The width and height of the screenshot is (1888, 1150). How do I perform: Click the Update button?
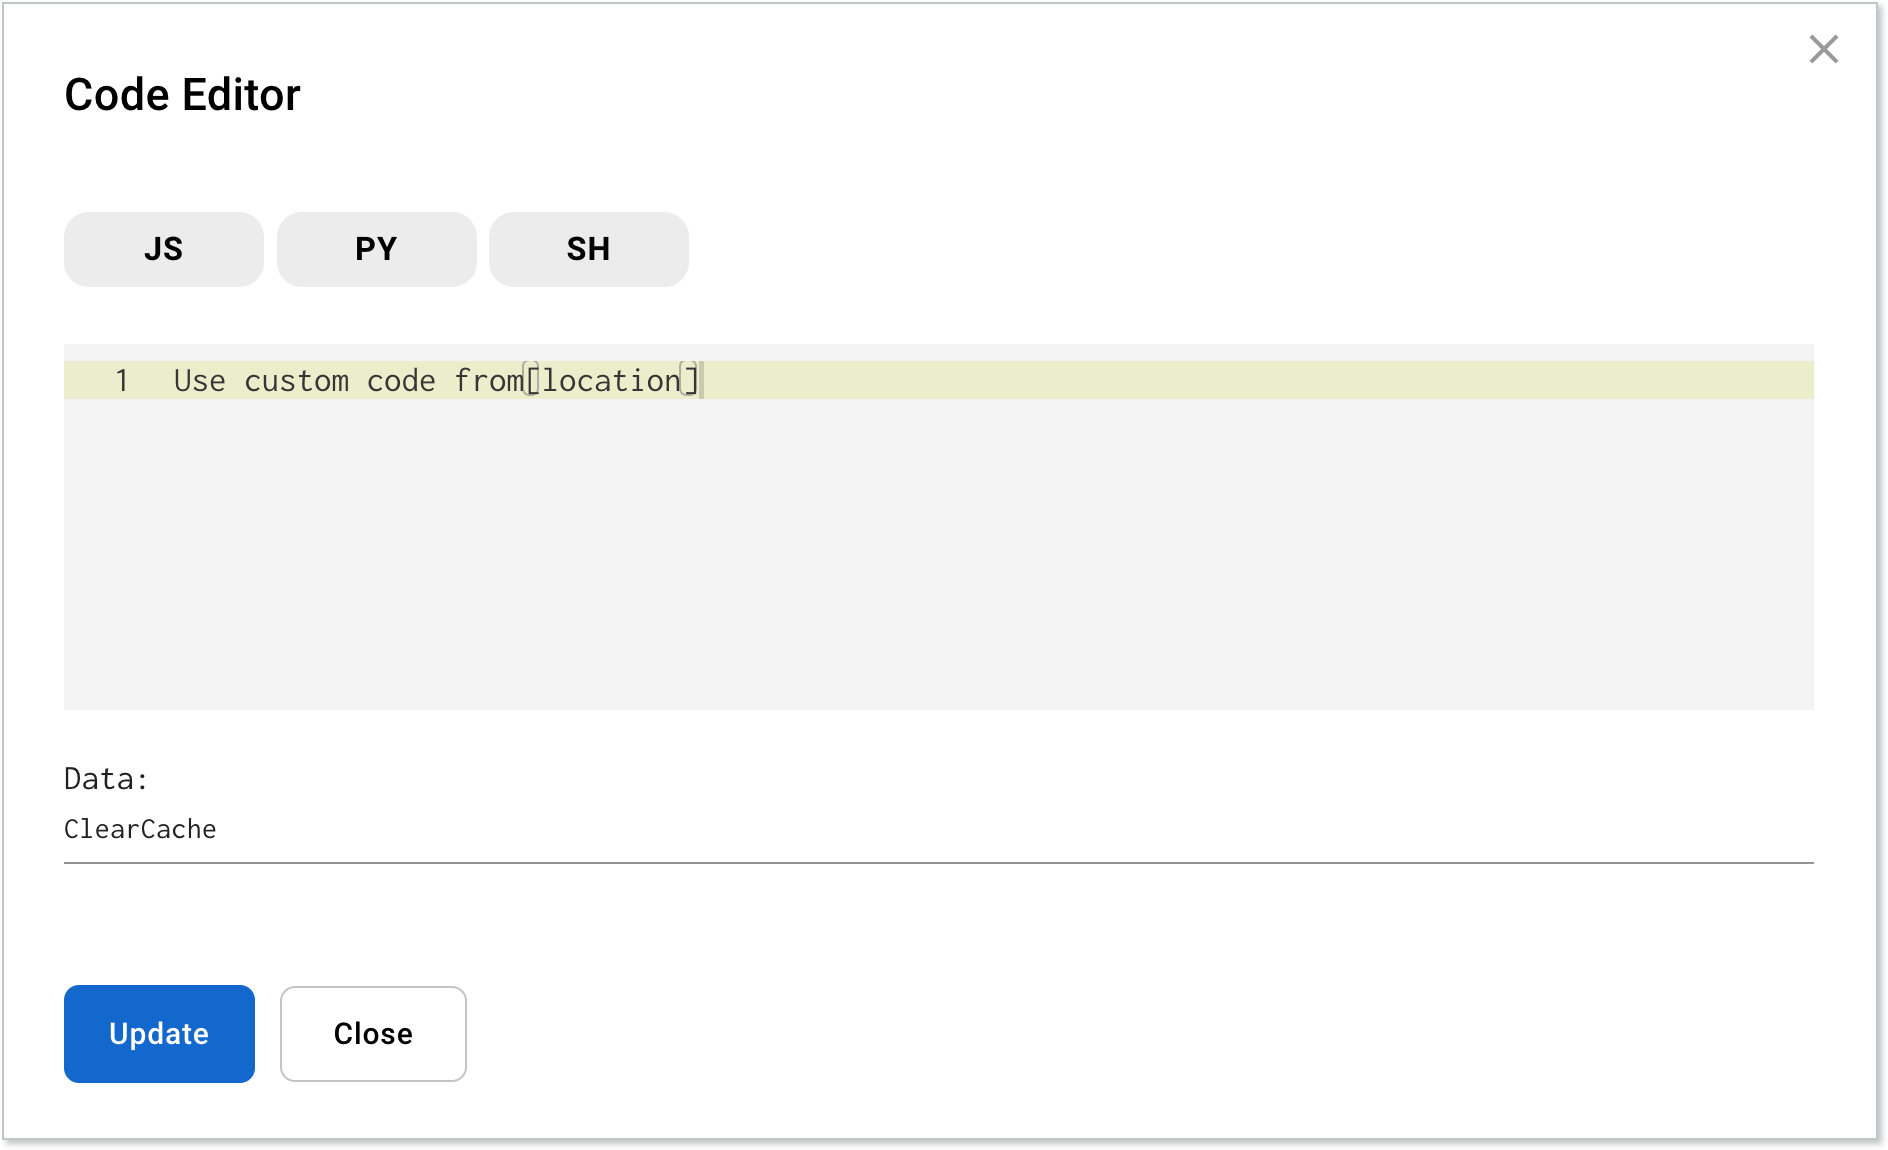tap(158, 1034)
